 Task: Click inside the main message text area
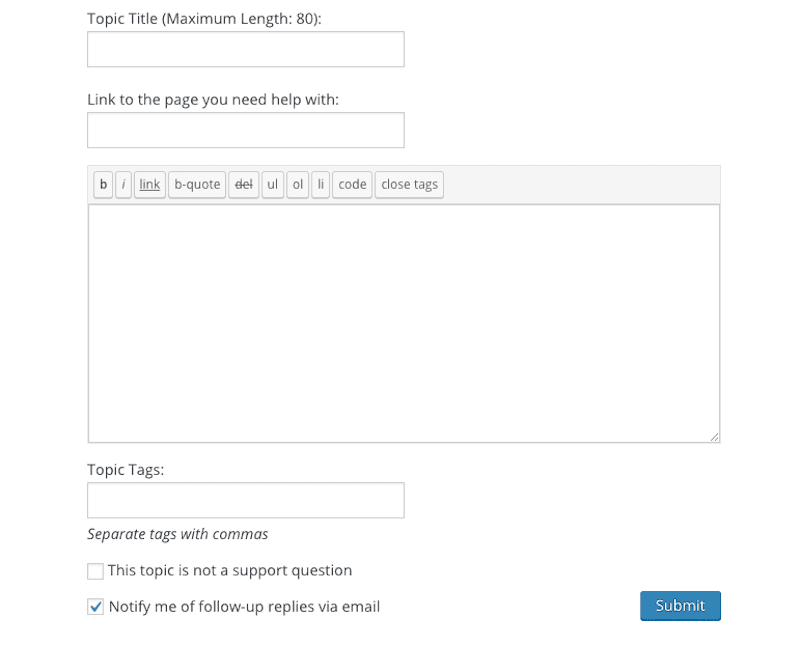point(403,322)
